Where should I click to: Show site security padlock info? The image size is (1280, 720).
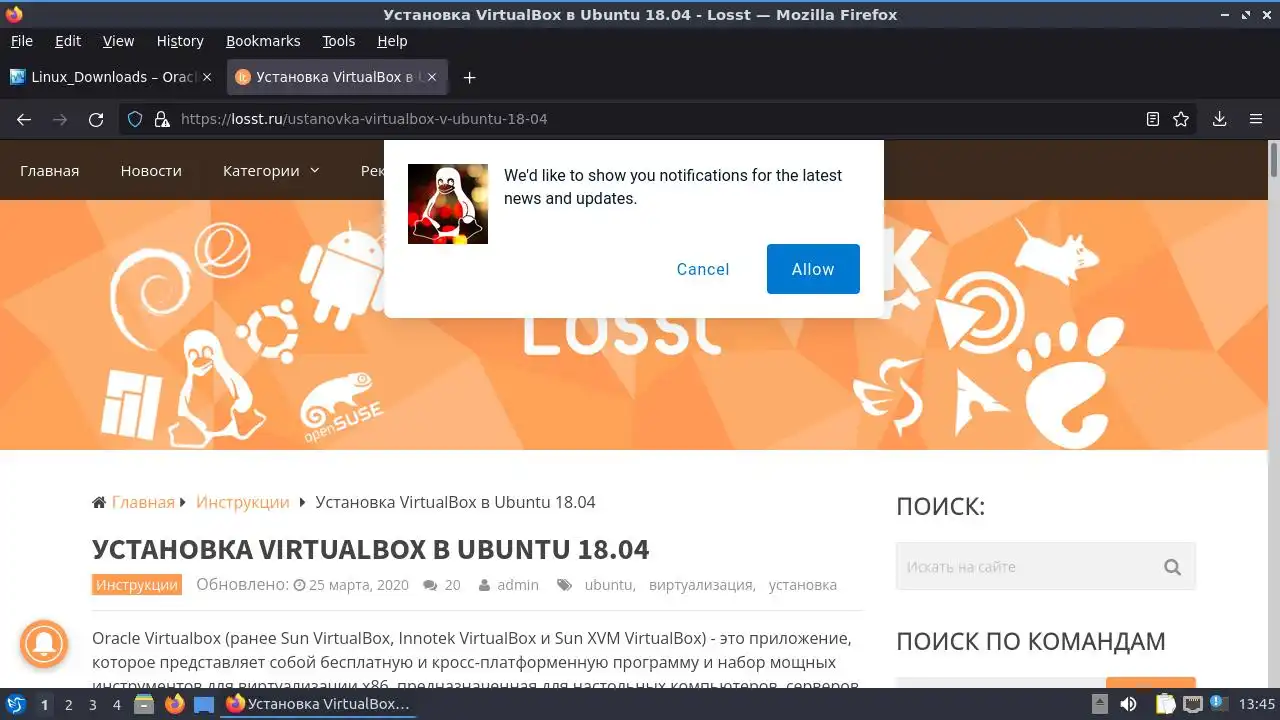click(x=162, y=119)
